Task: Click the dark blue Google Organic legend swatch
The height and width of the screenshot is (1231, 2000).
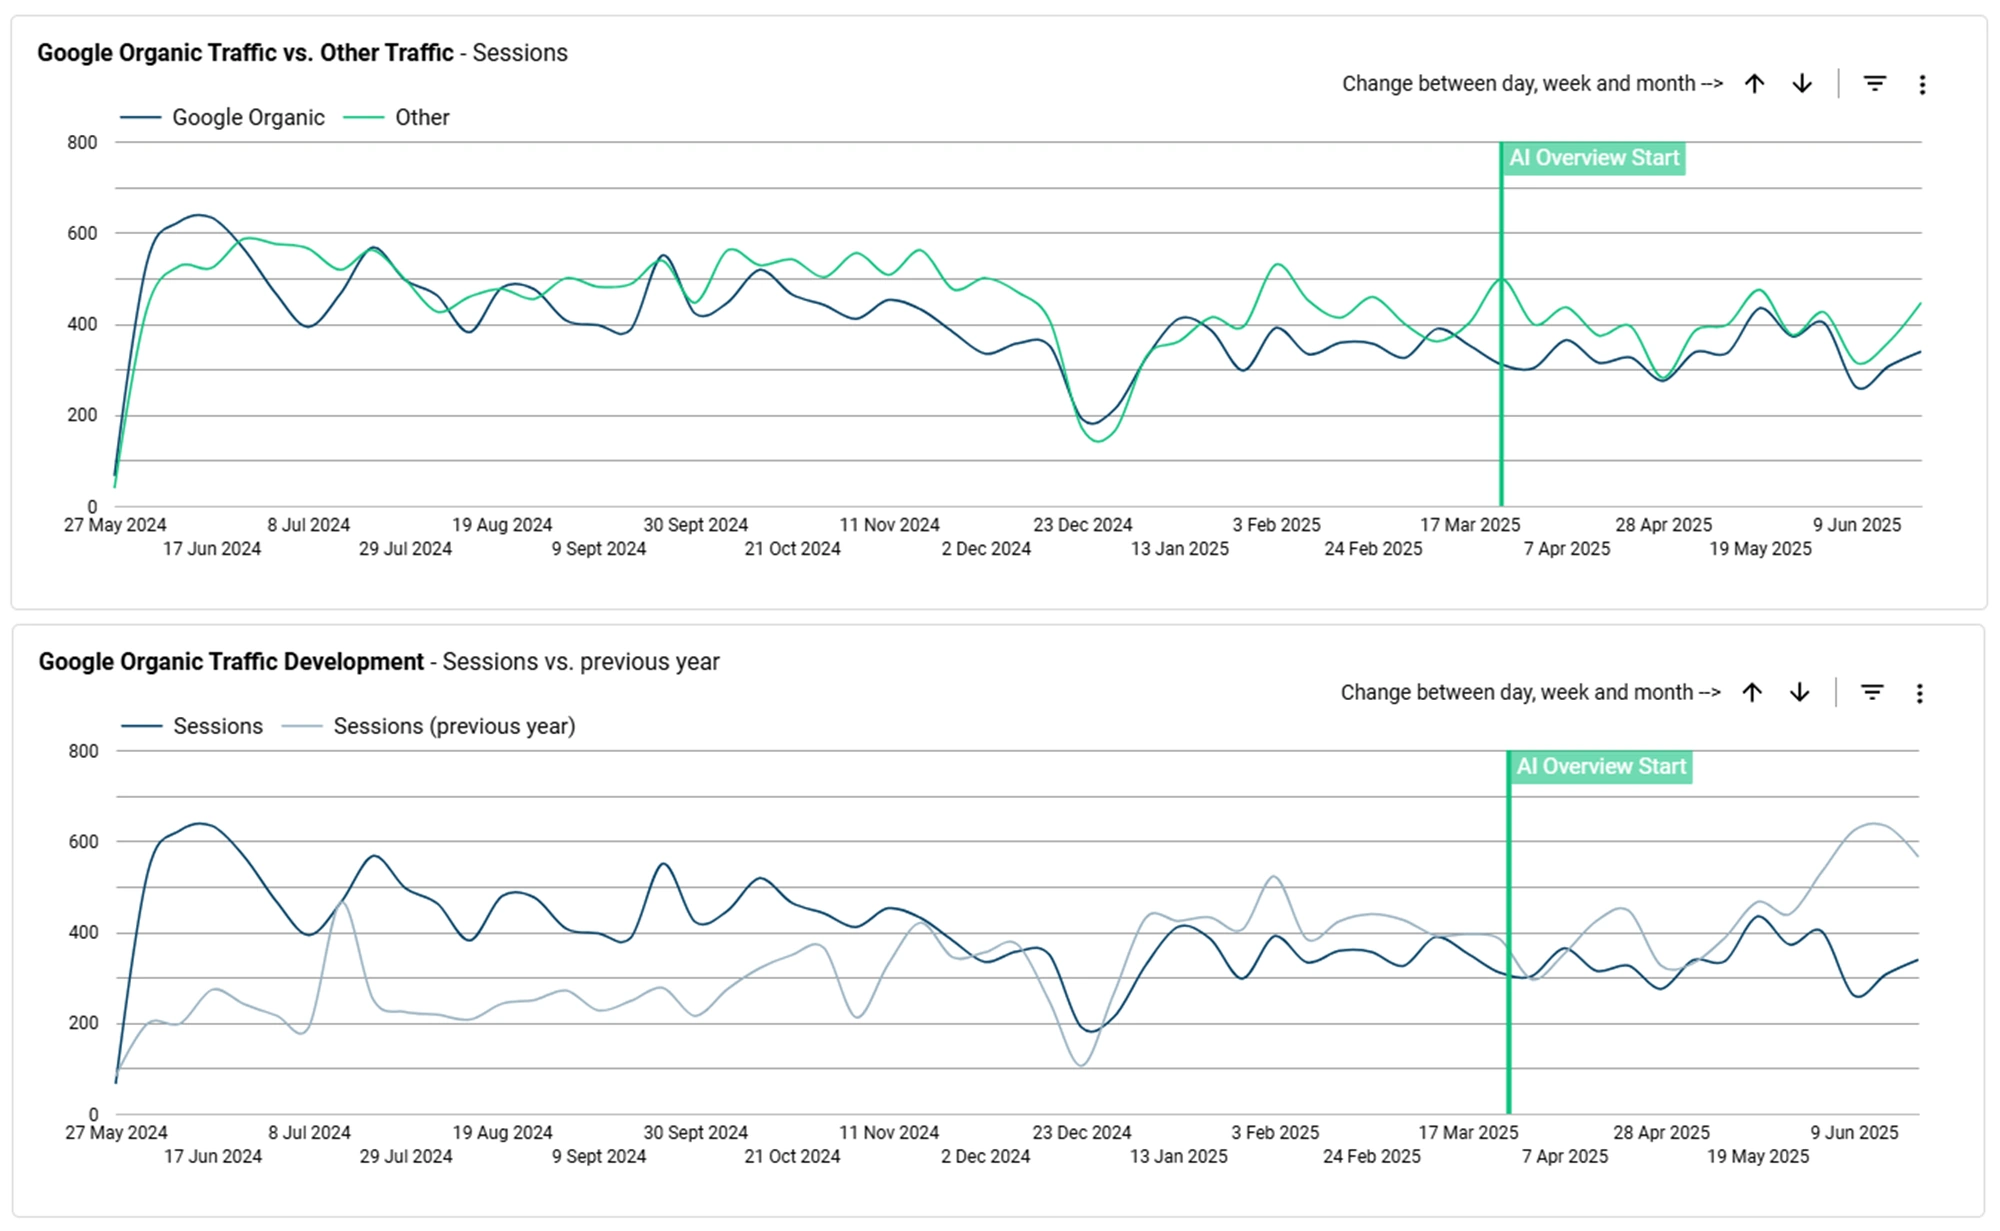Action: click(141, 118)
